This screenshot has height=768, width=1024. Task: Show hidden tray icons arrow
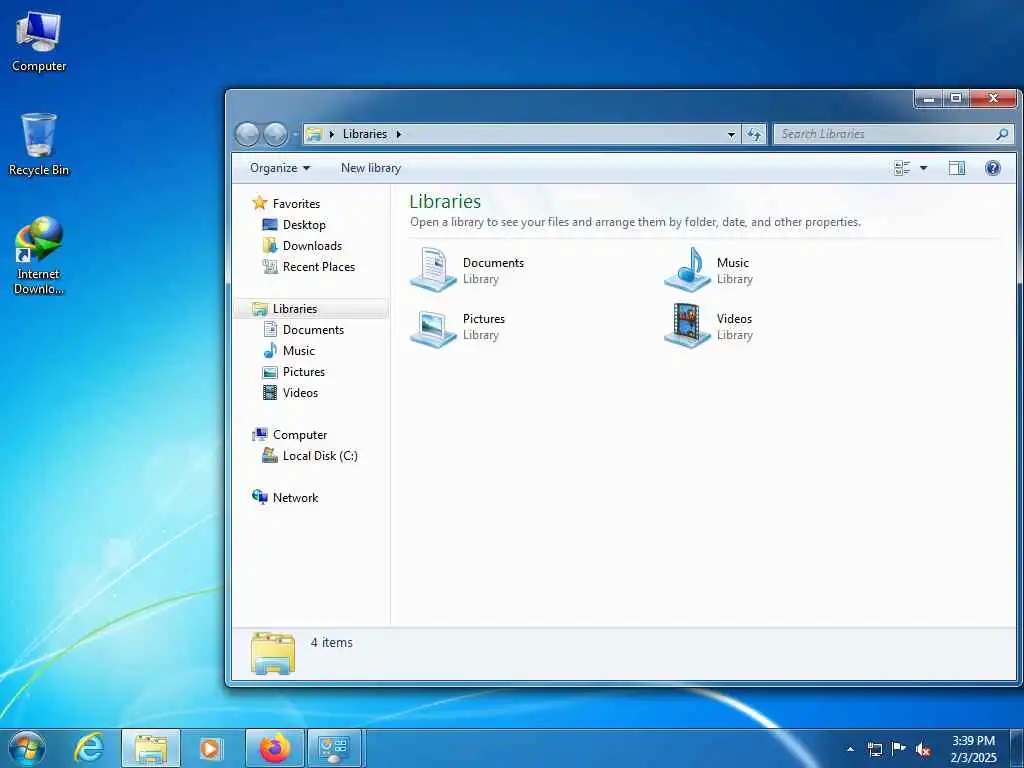[x=850, y=748]
